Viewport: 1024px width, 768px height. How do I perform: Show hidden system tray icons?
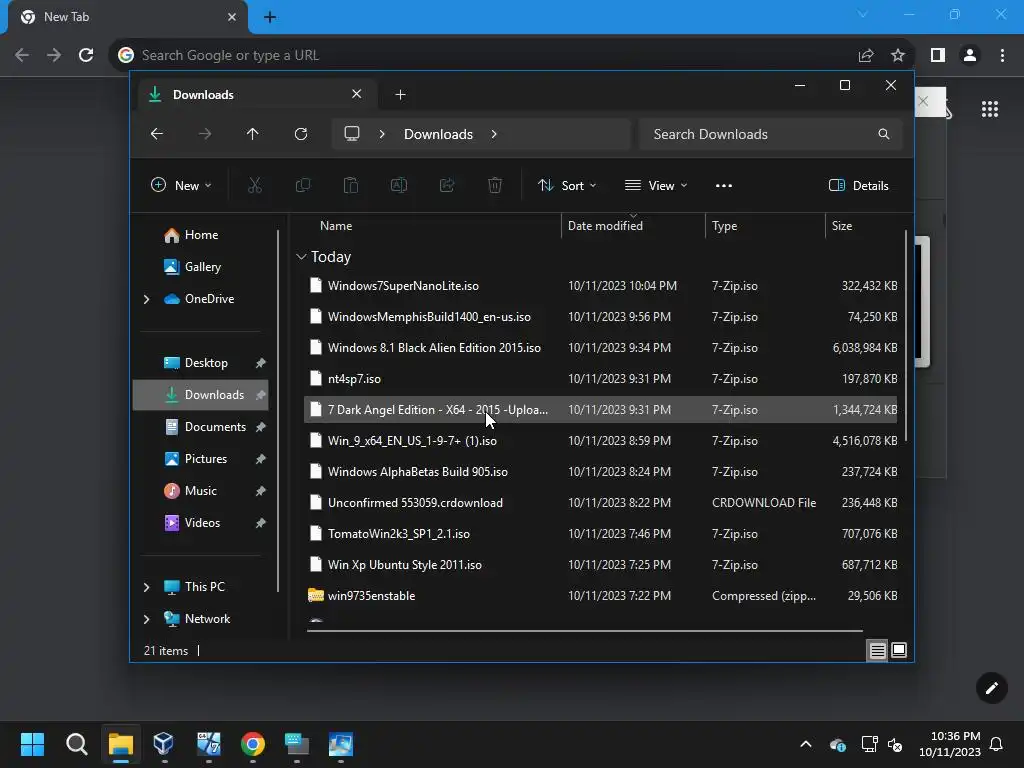coord(806,744)
